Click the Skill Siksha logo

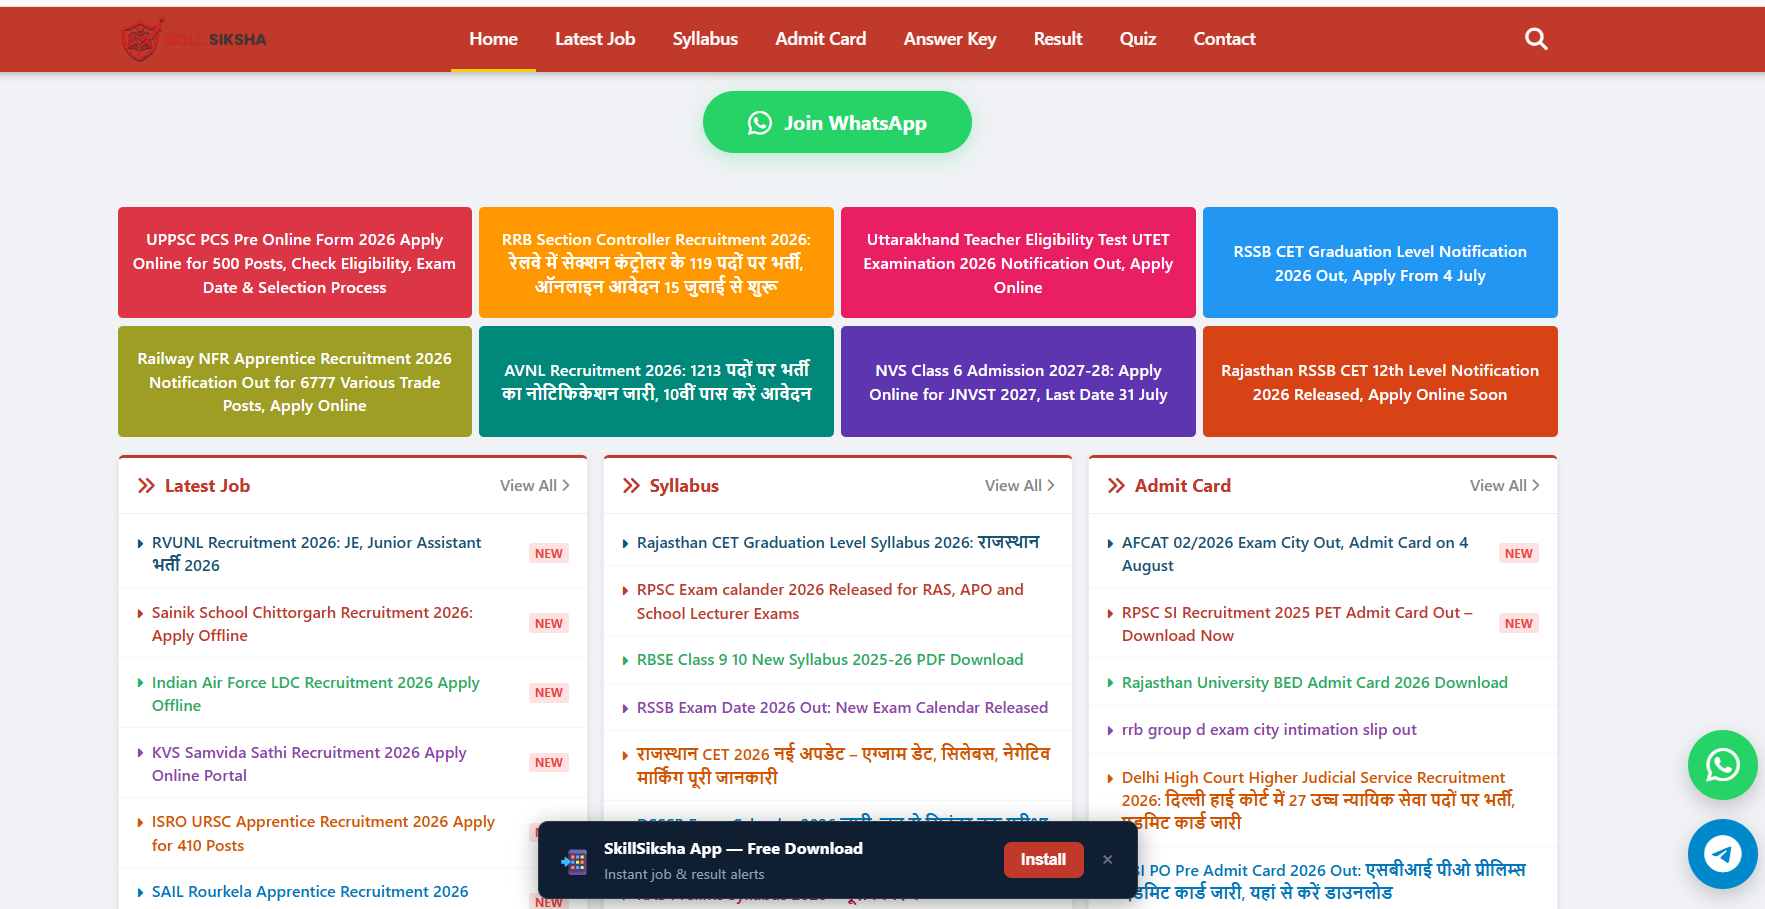[x=194, y=39]
